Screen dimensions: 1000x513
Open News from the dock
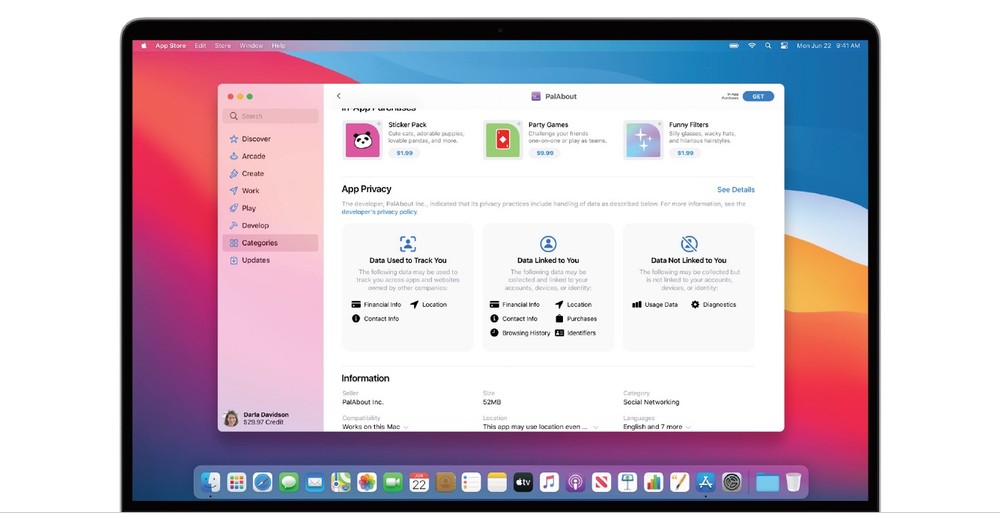coord(601,482)
